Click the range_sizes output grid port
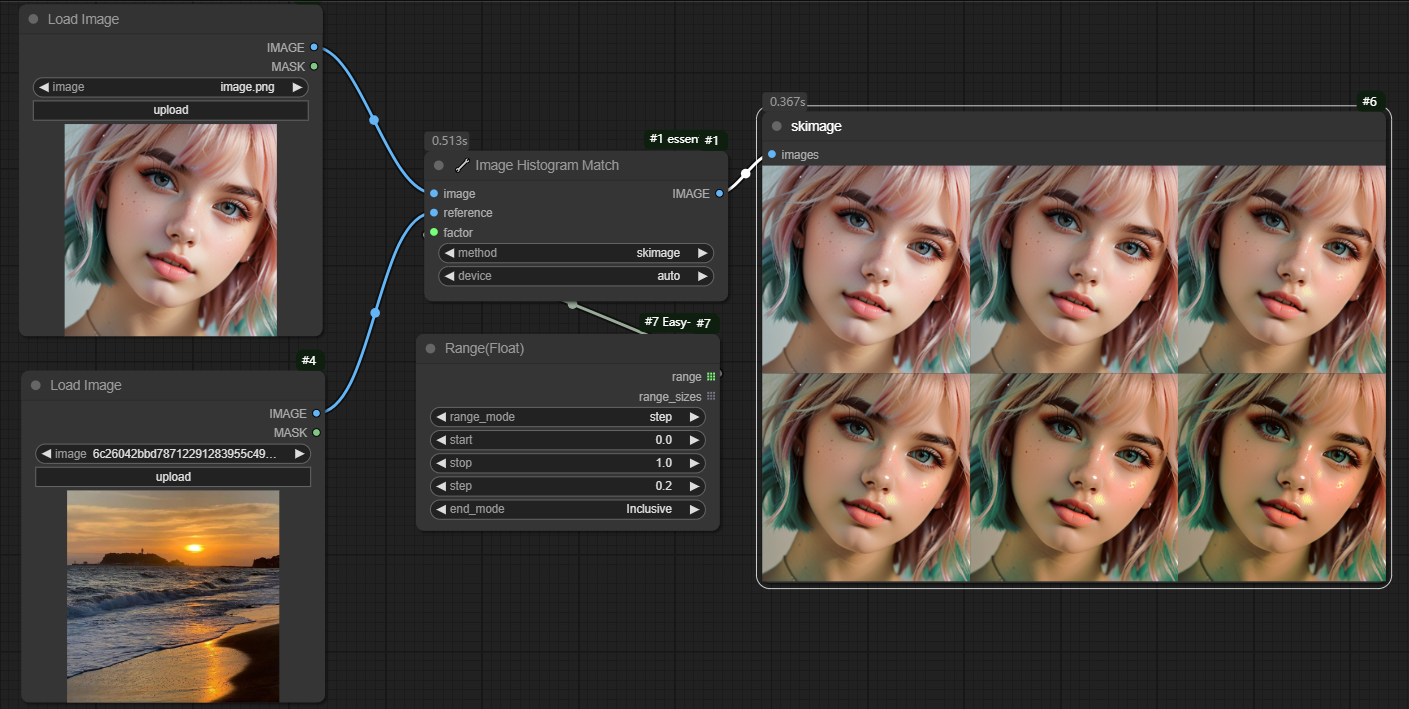This screenshot has height=709, width=1409. (711, 397)
